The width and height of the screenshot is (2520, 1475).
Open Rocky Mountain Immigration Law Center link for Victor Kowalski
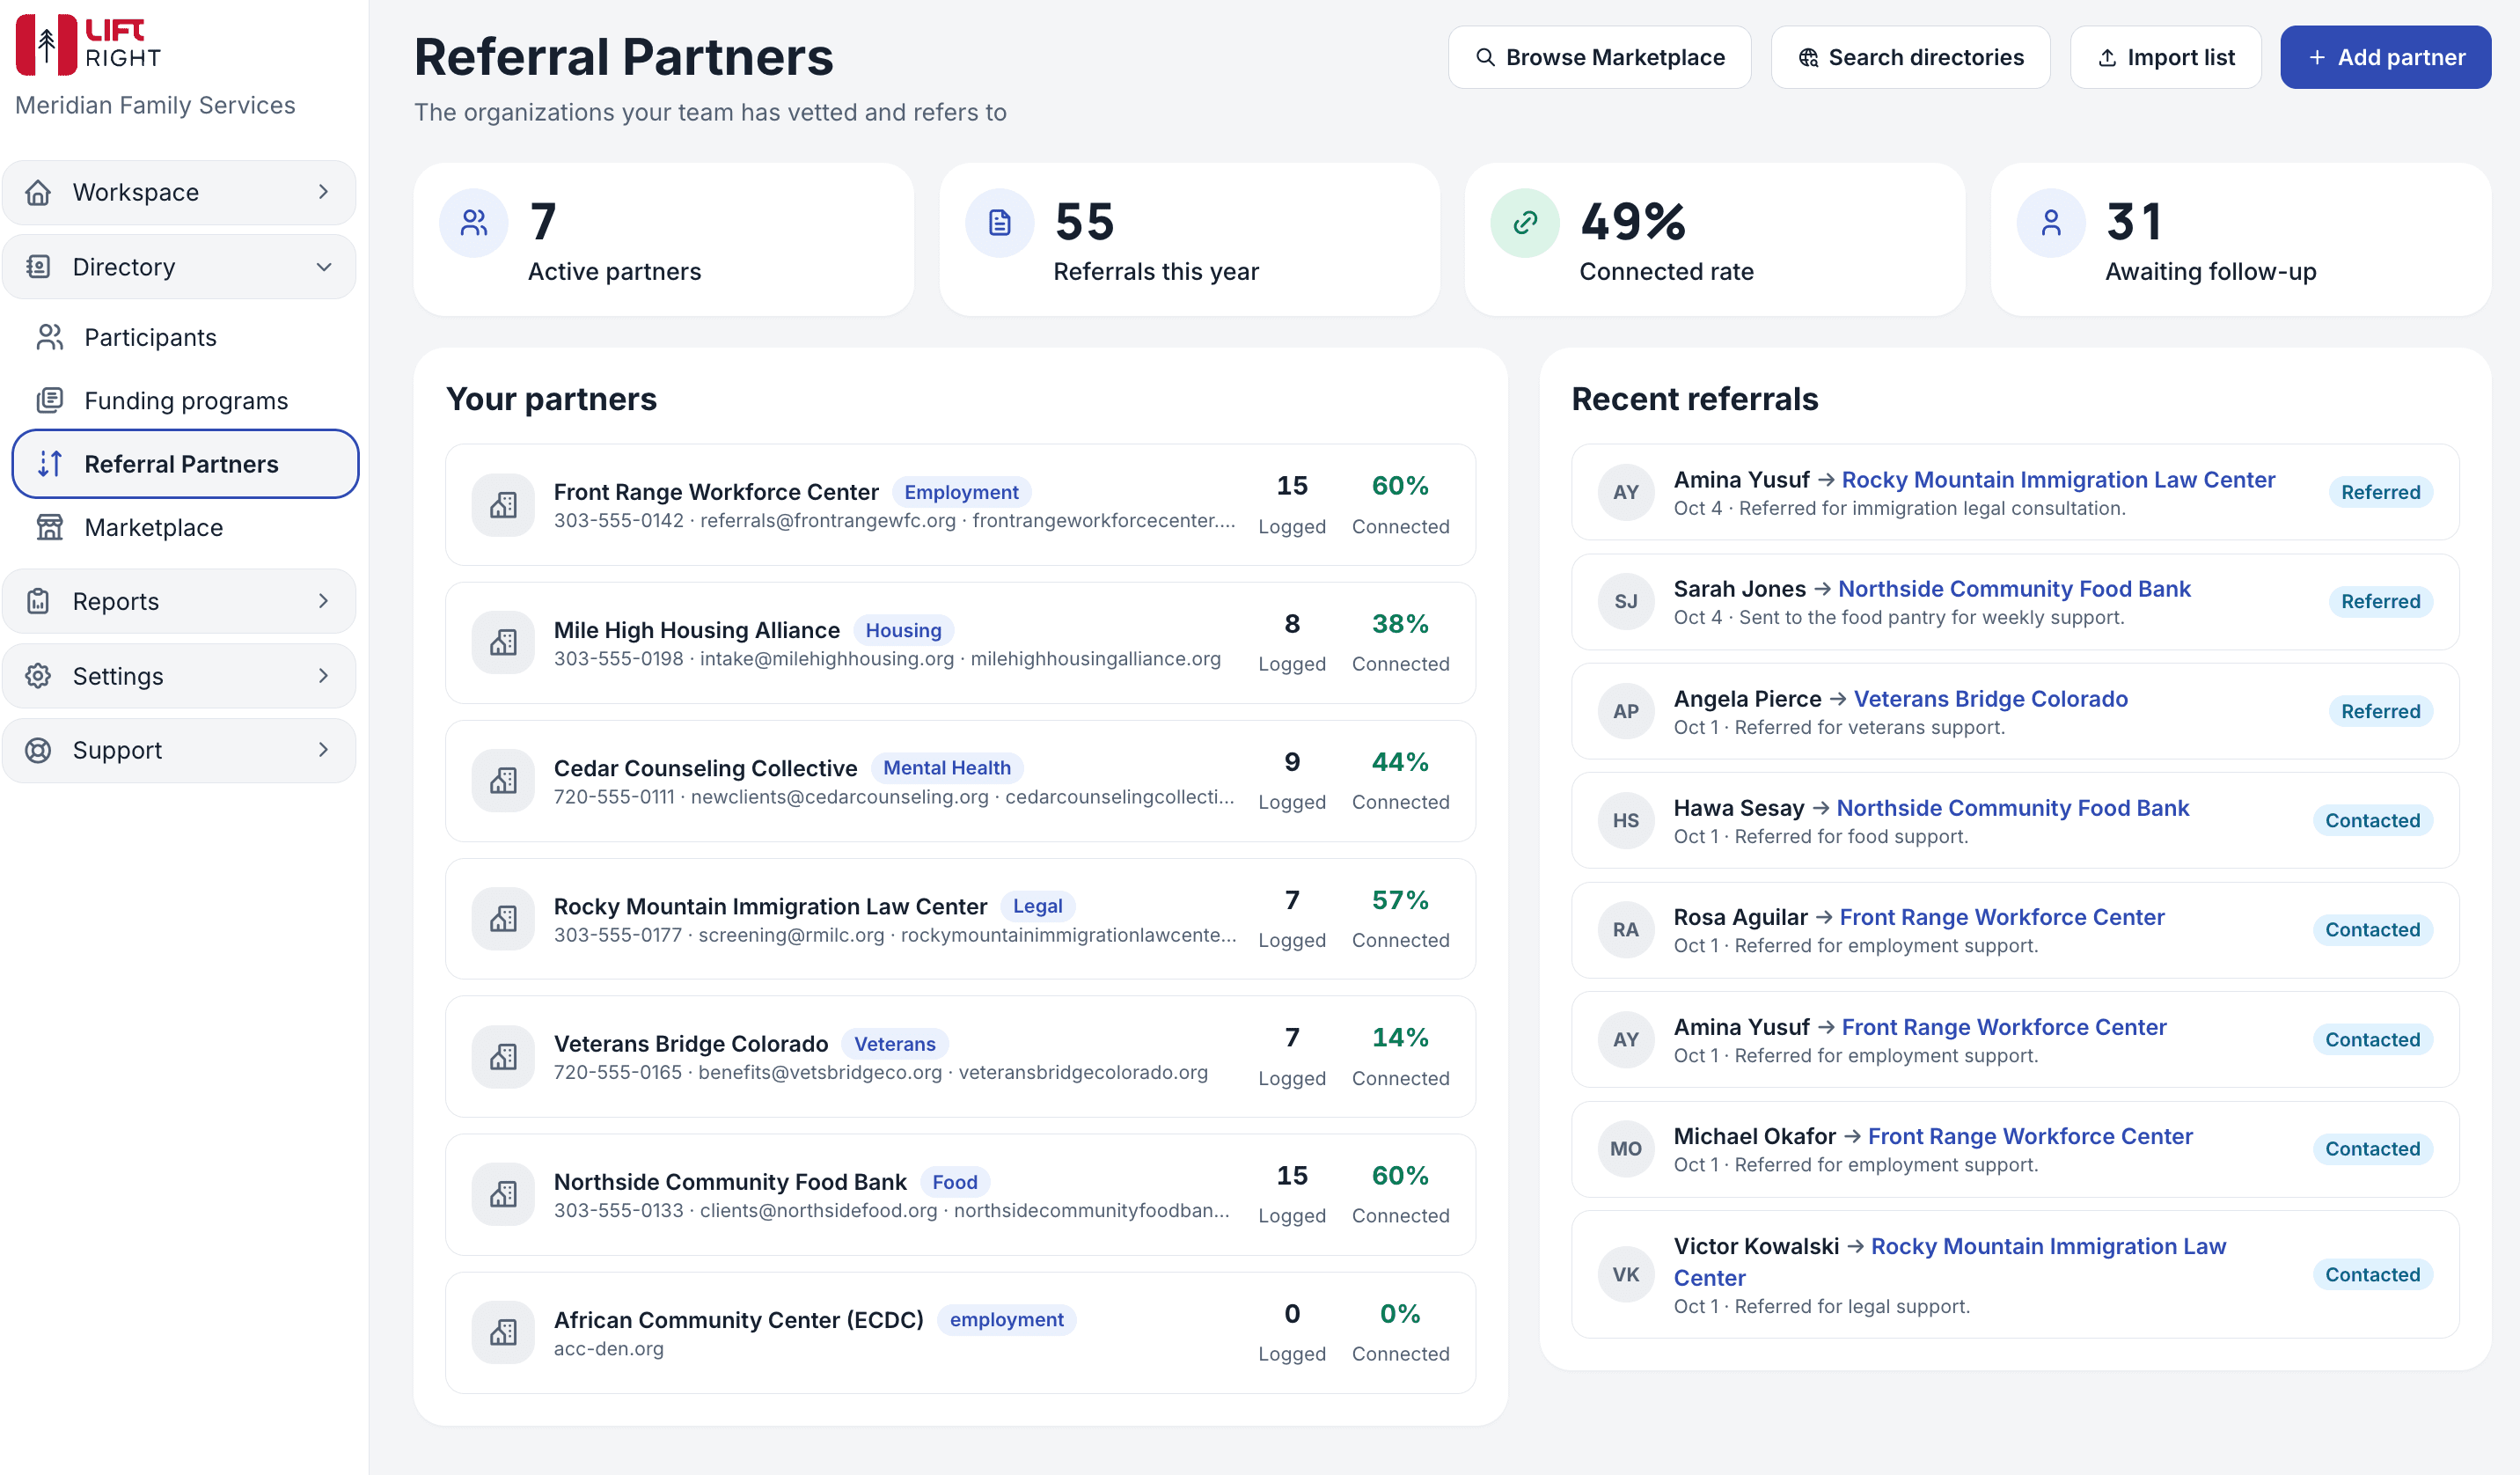tap(1949, 1261)
